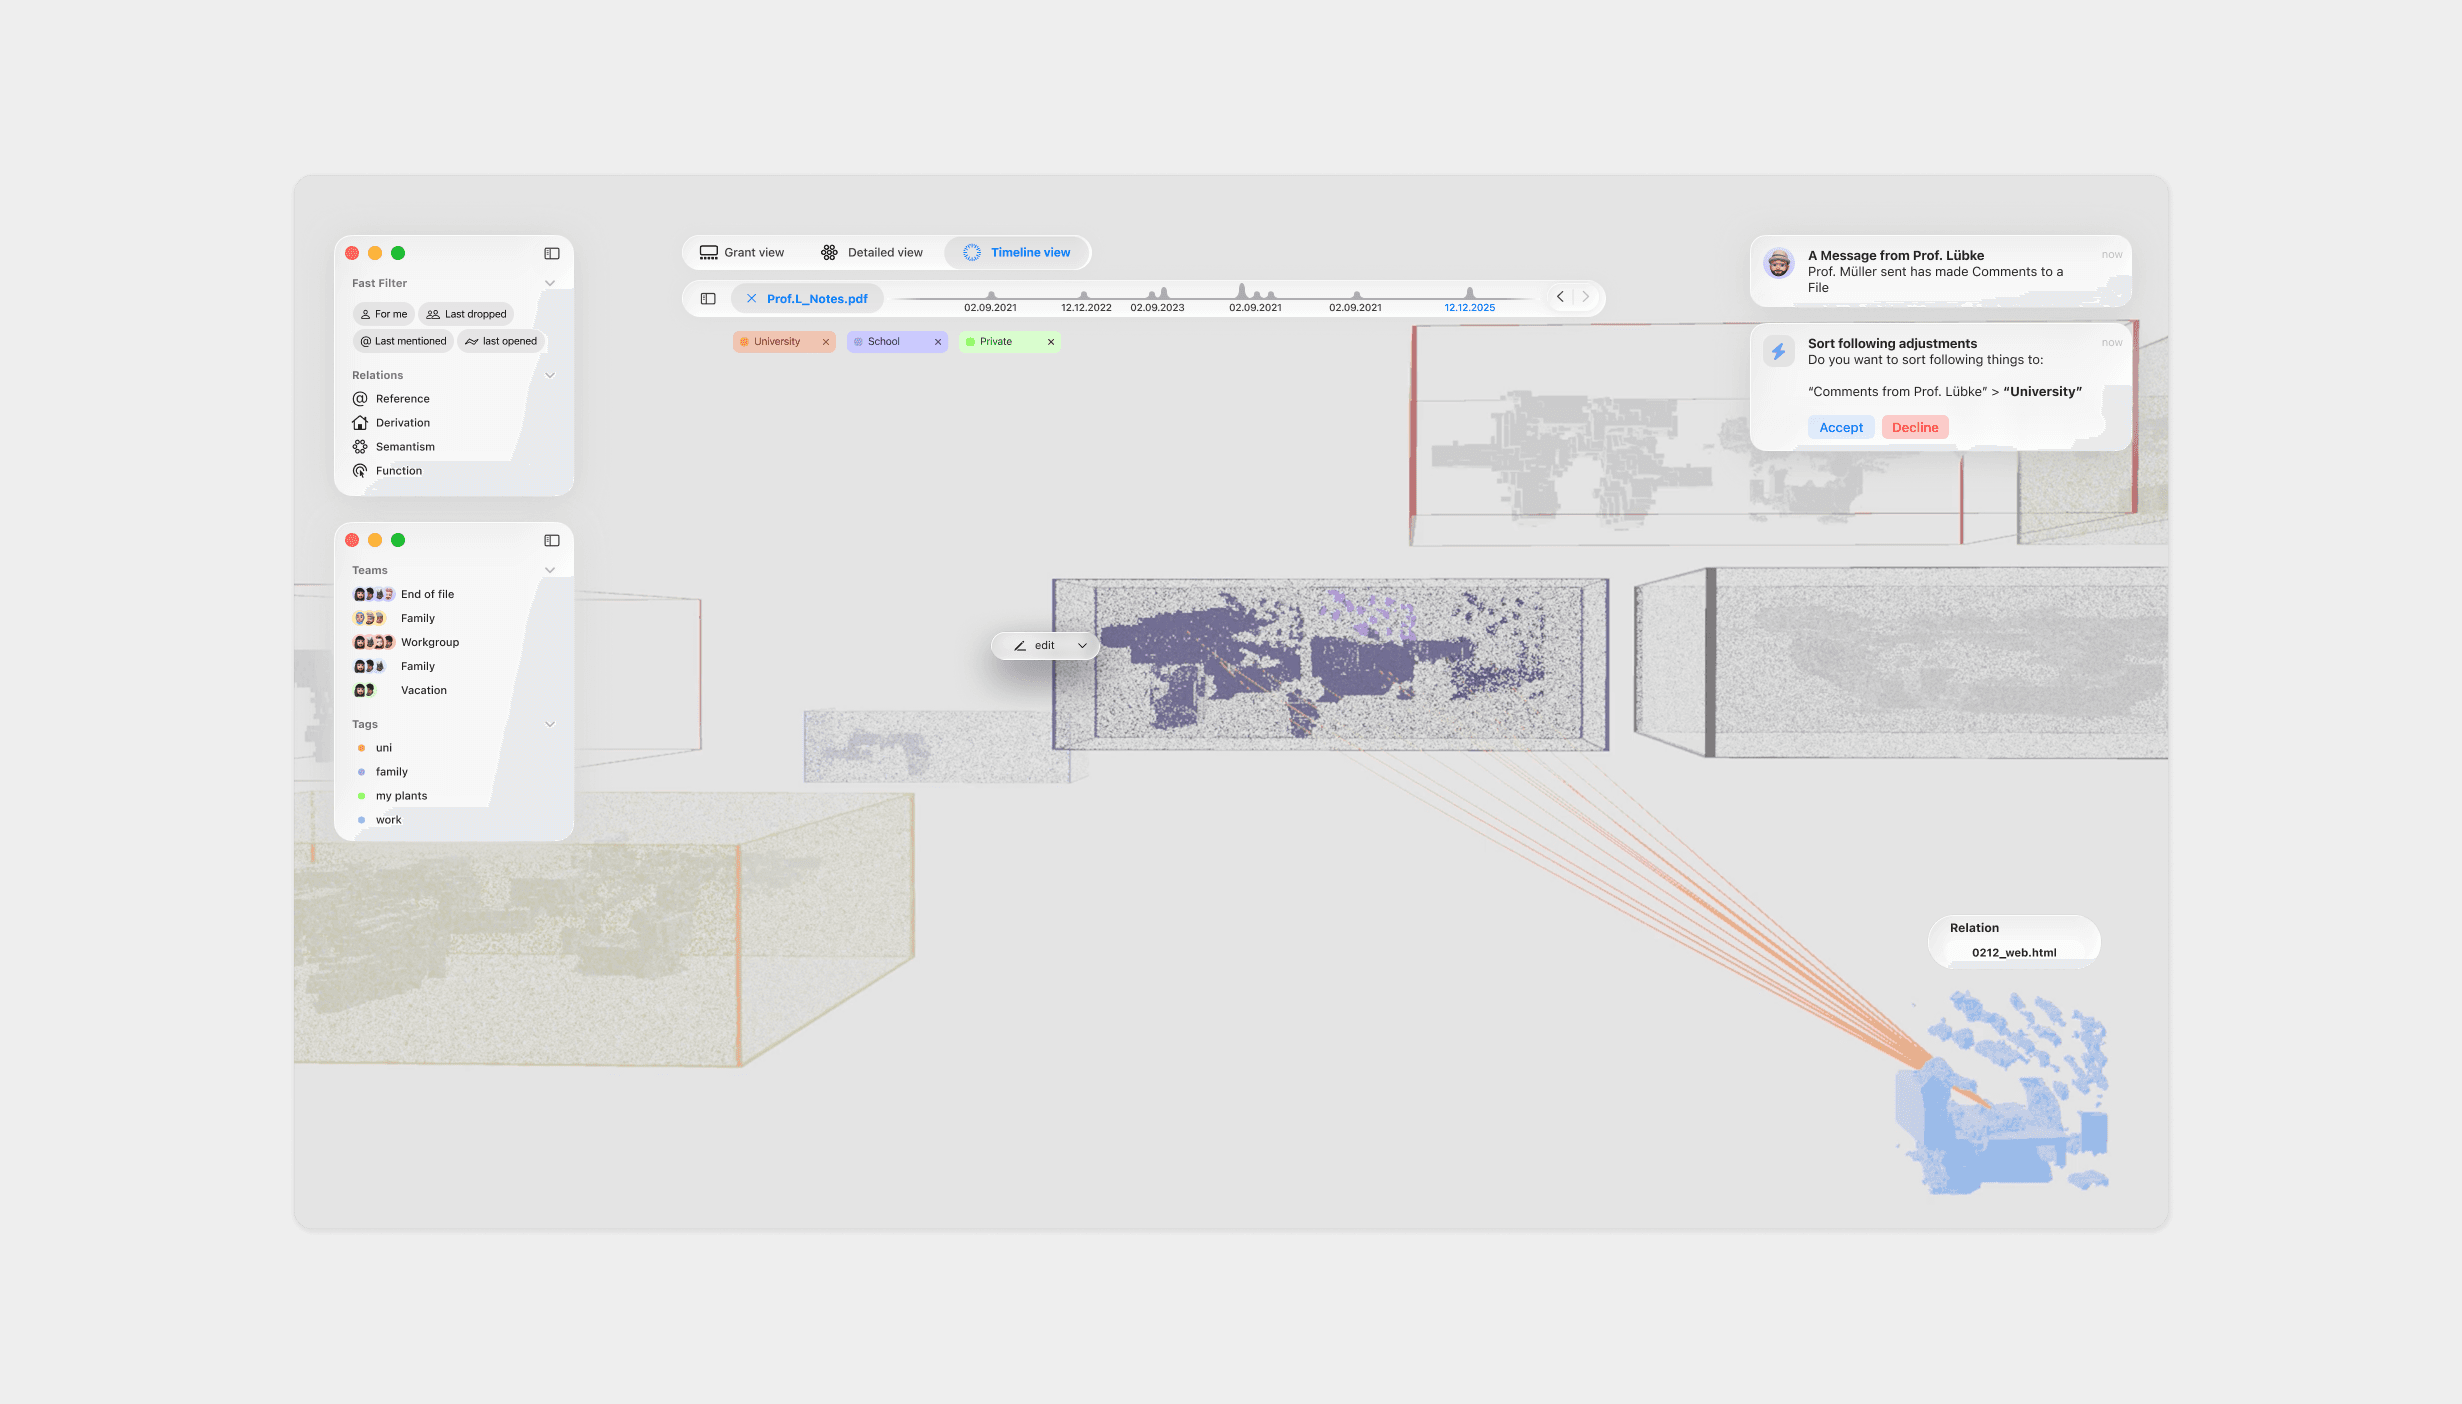Collapse the Fast Filter section
This screenshot has width=2462, height=1404.
[550, 283]
